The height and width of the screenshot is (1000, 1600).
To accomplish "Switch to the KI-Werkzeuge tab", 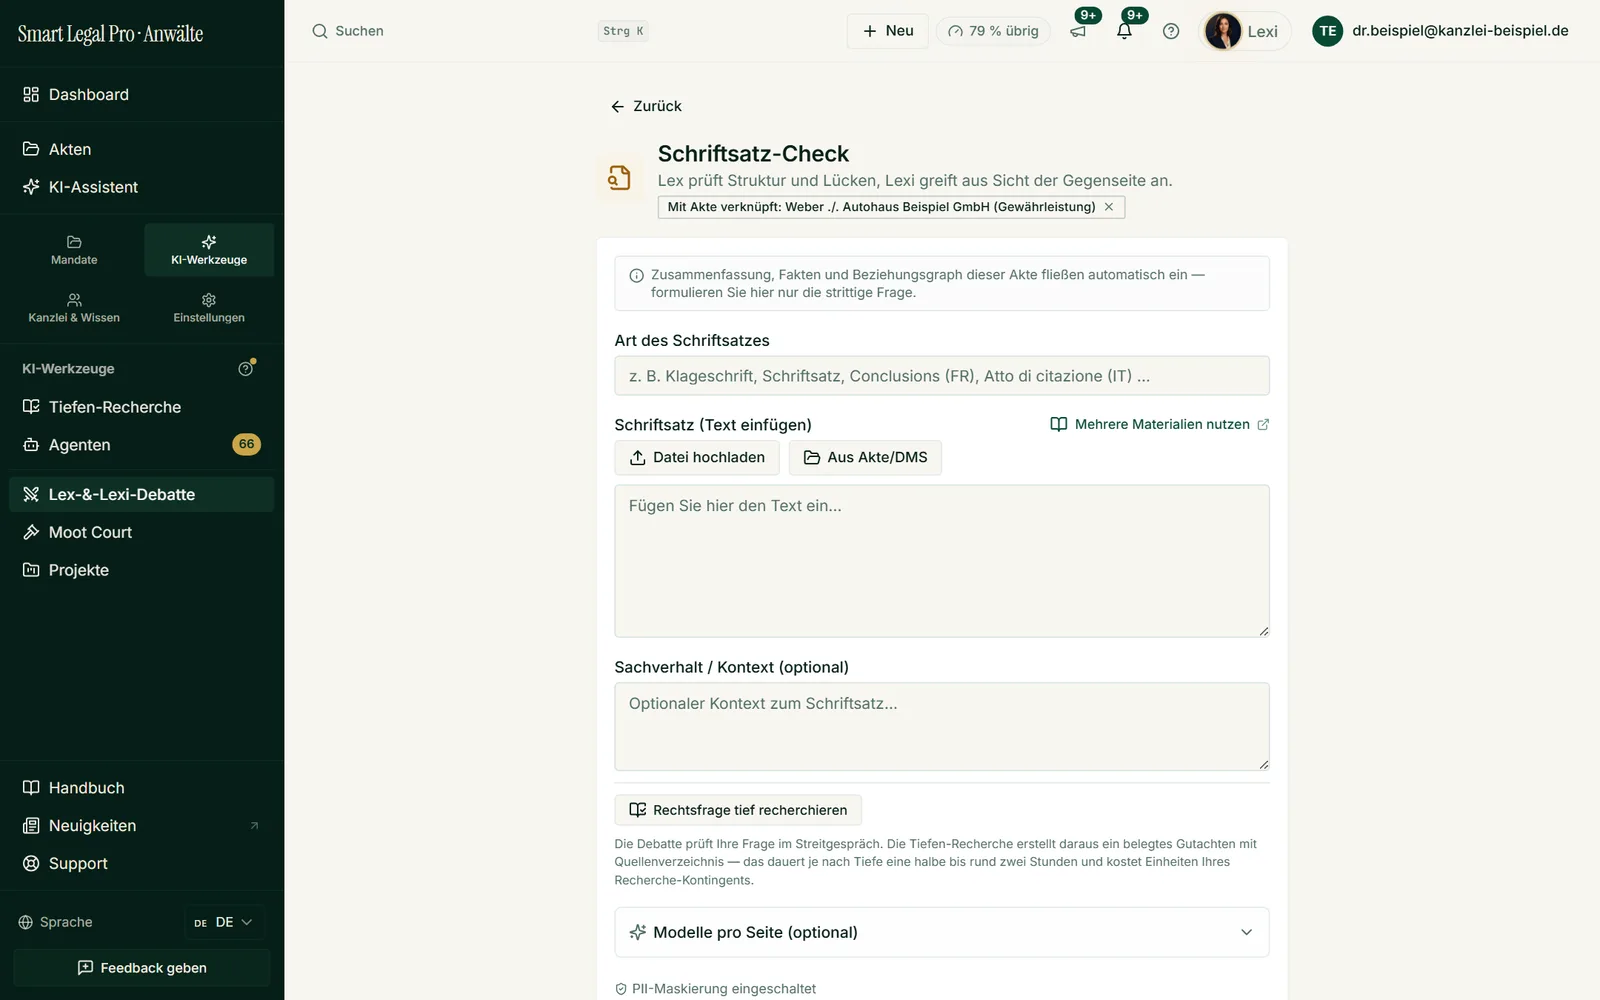I will coord(209,250).
